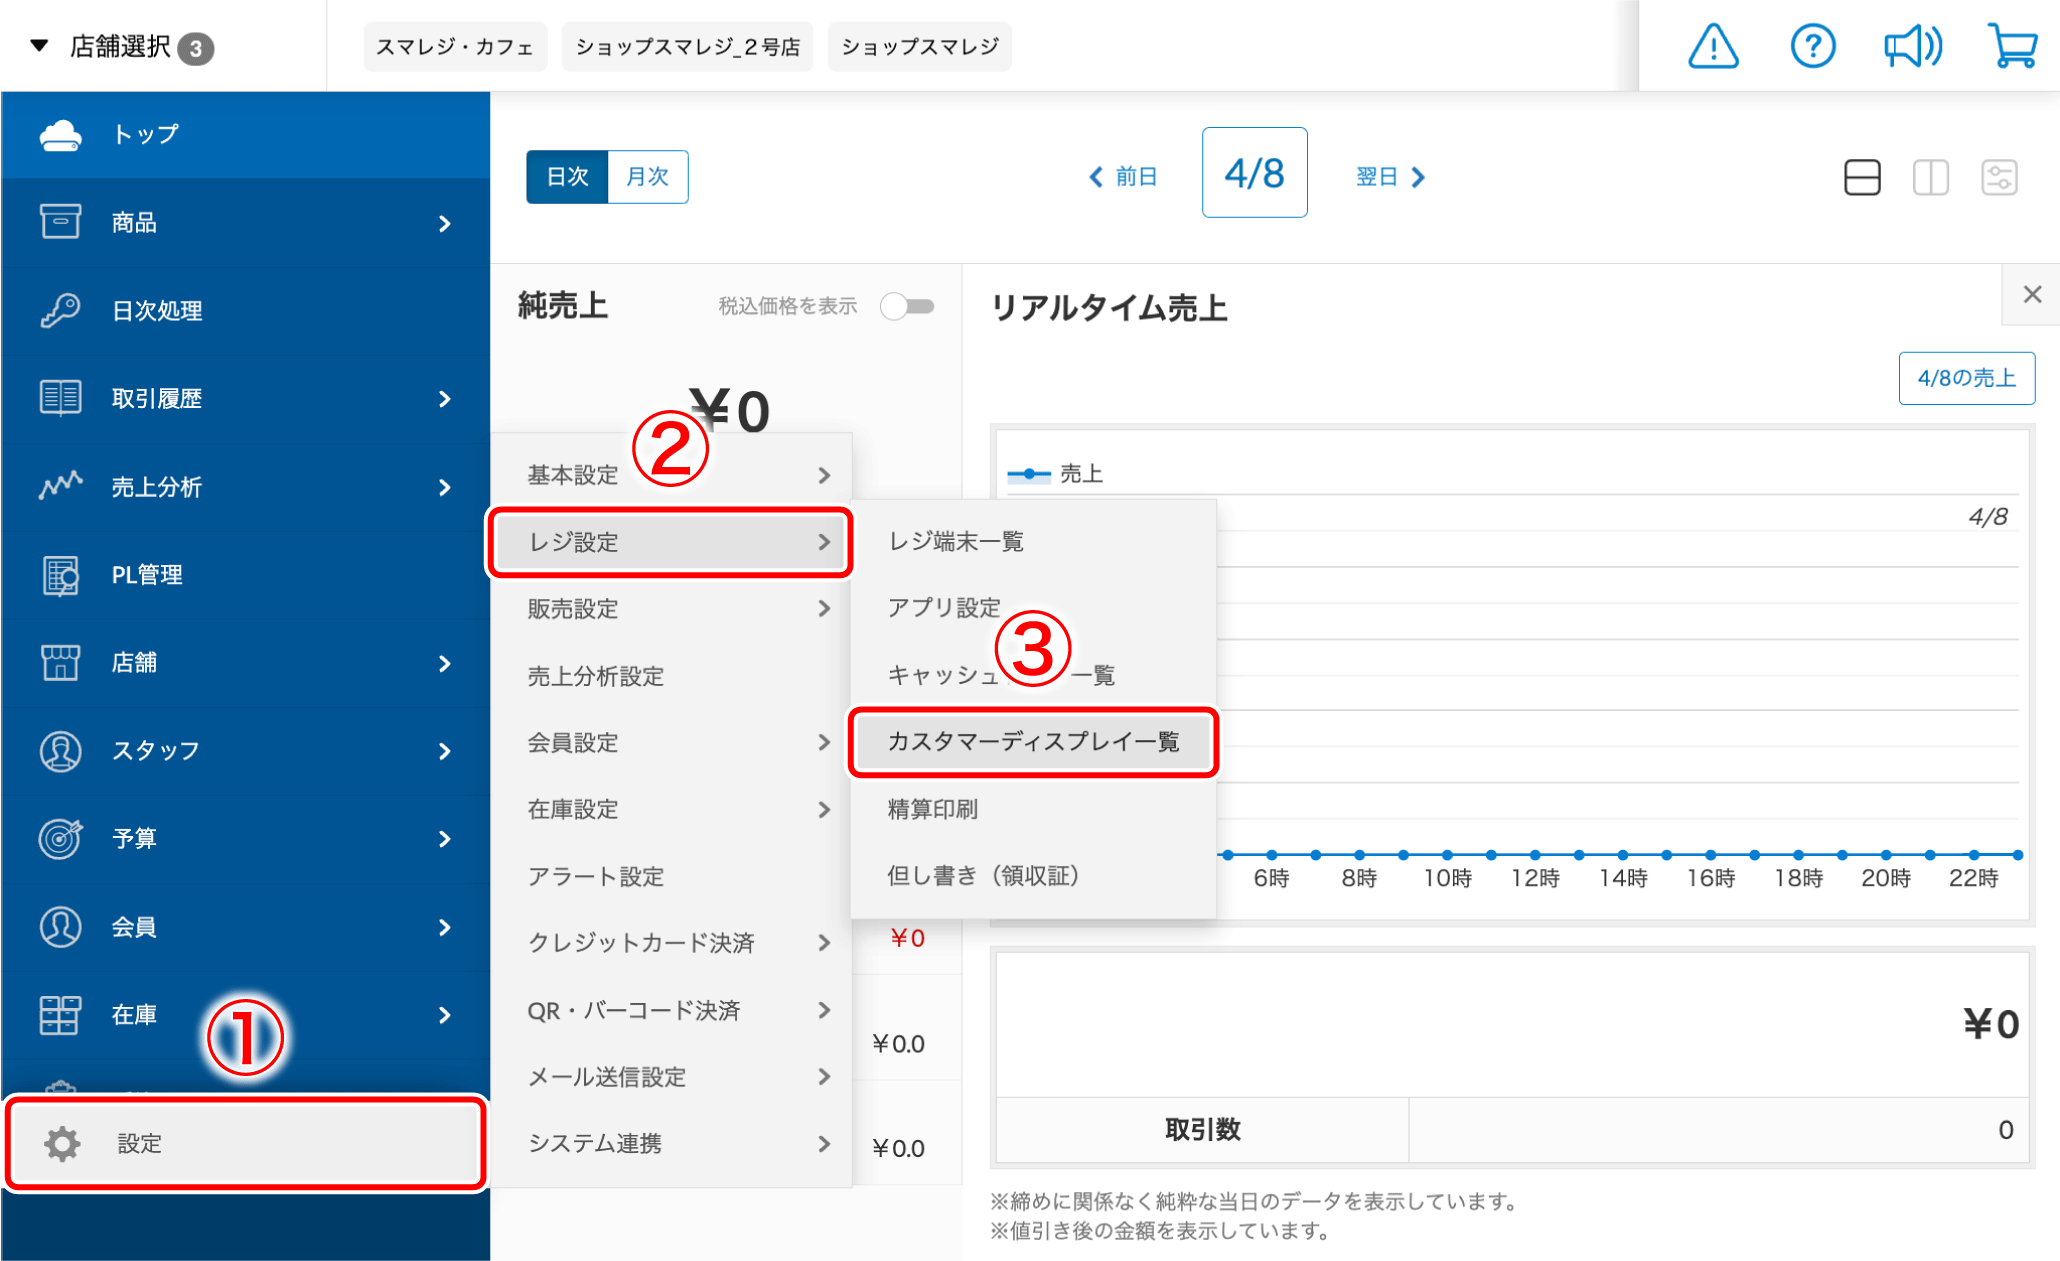This screenshot has width=2060, height=1261.
Task: Open メール送信設定 submenu
Action: (671, 1077)
